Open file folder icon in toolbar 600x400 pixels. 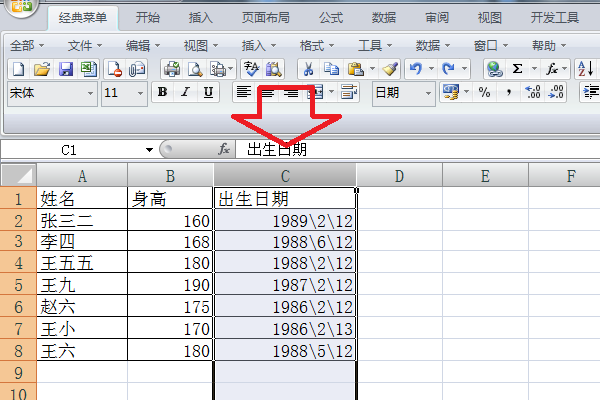point(42,69)
